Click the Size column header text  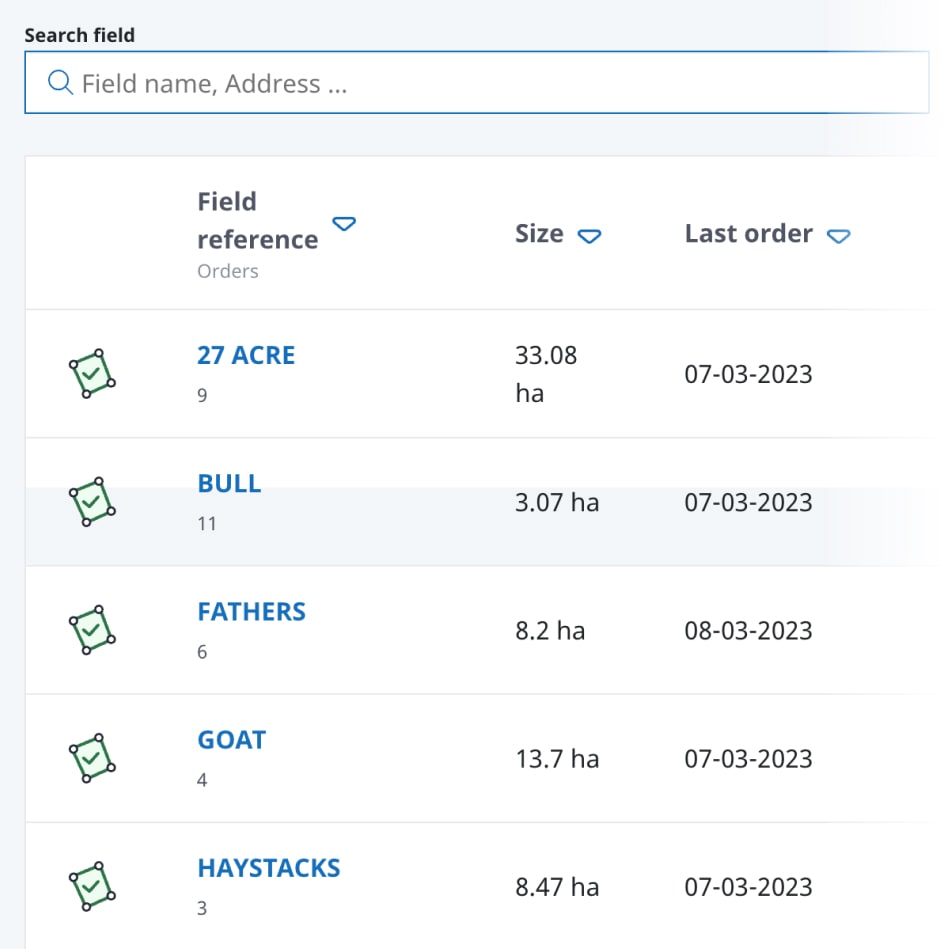click(x=539, y=234)
